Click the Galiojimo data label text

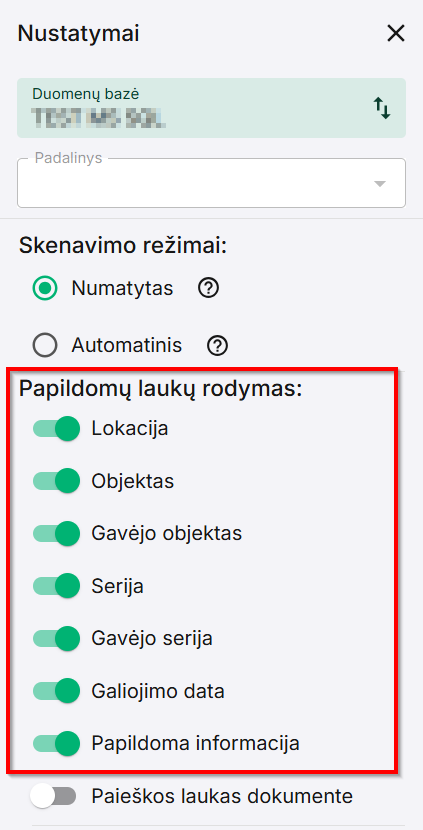(158, 691)
